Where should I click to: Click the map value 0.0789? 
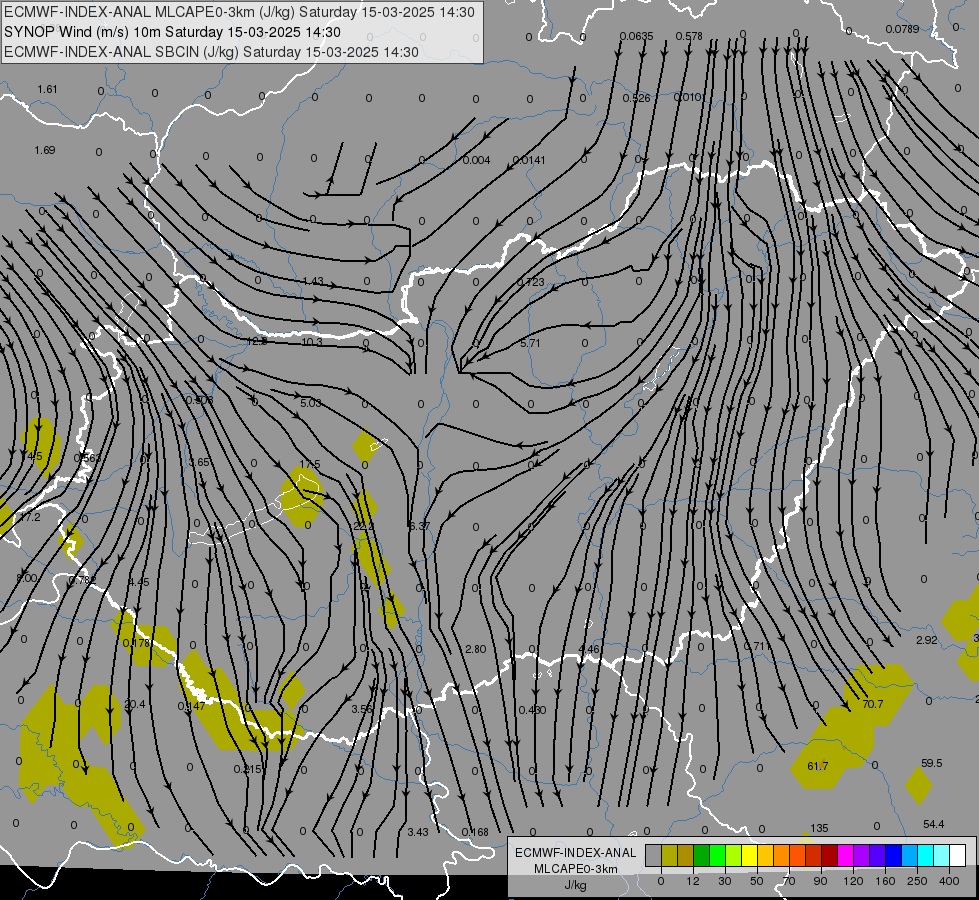[x=902, y=29]
